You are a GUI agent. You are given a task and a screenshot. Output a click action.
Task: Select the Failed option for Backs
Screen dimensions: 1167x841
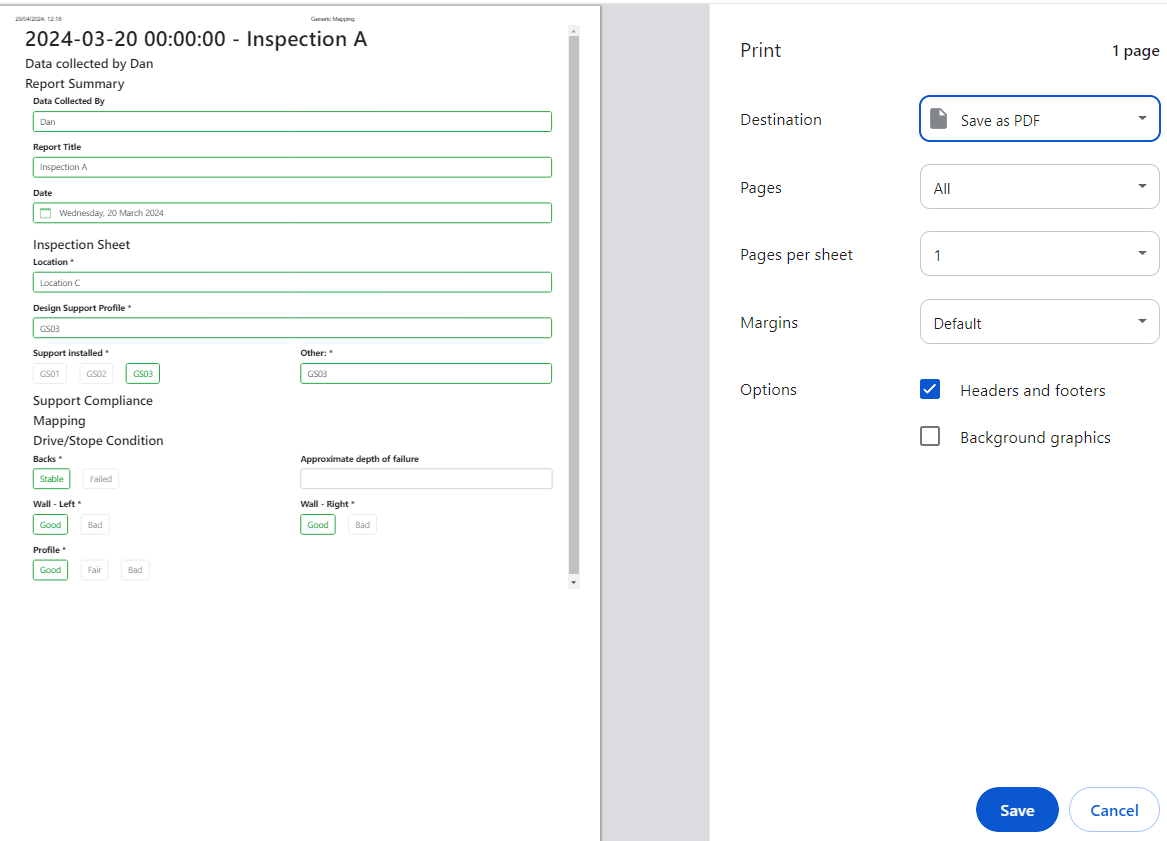coord(101,479)
